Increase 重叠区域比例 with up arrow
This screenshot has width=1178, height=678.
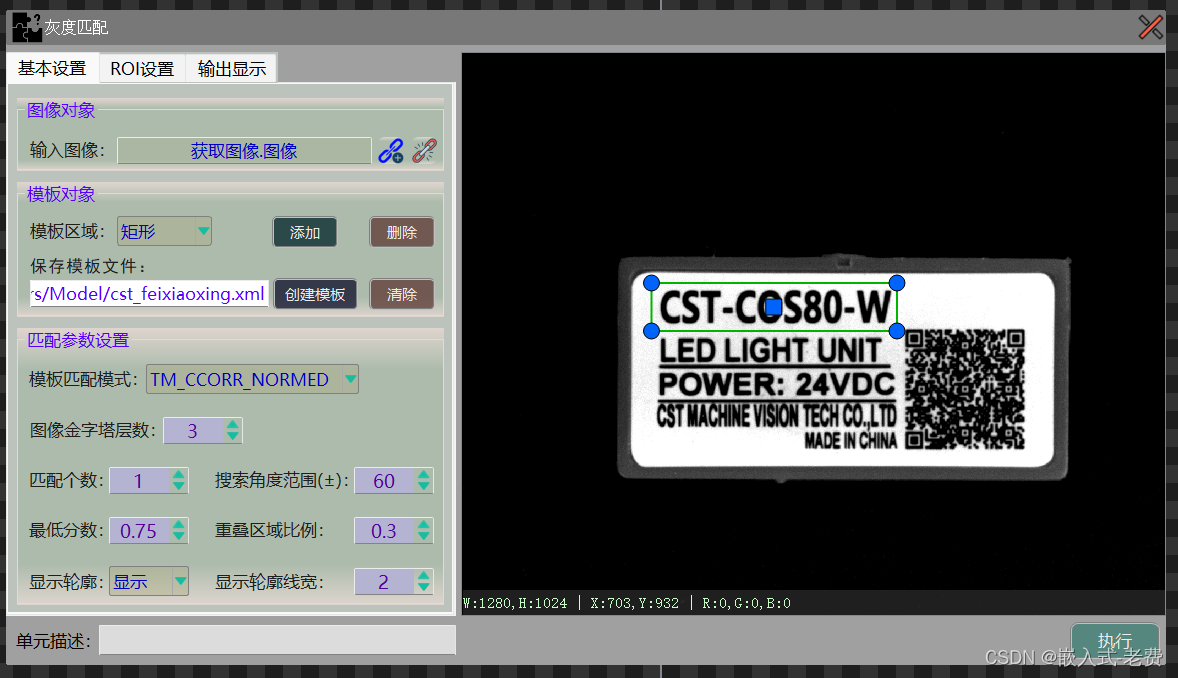[424, 525]
